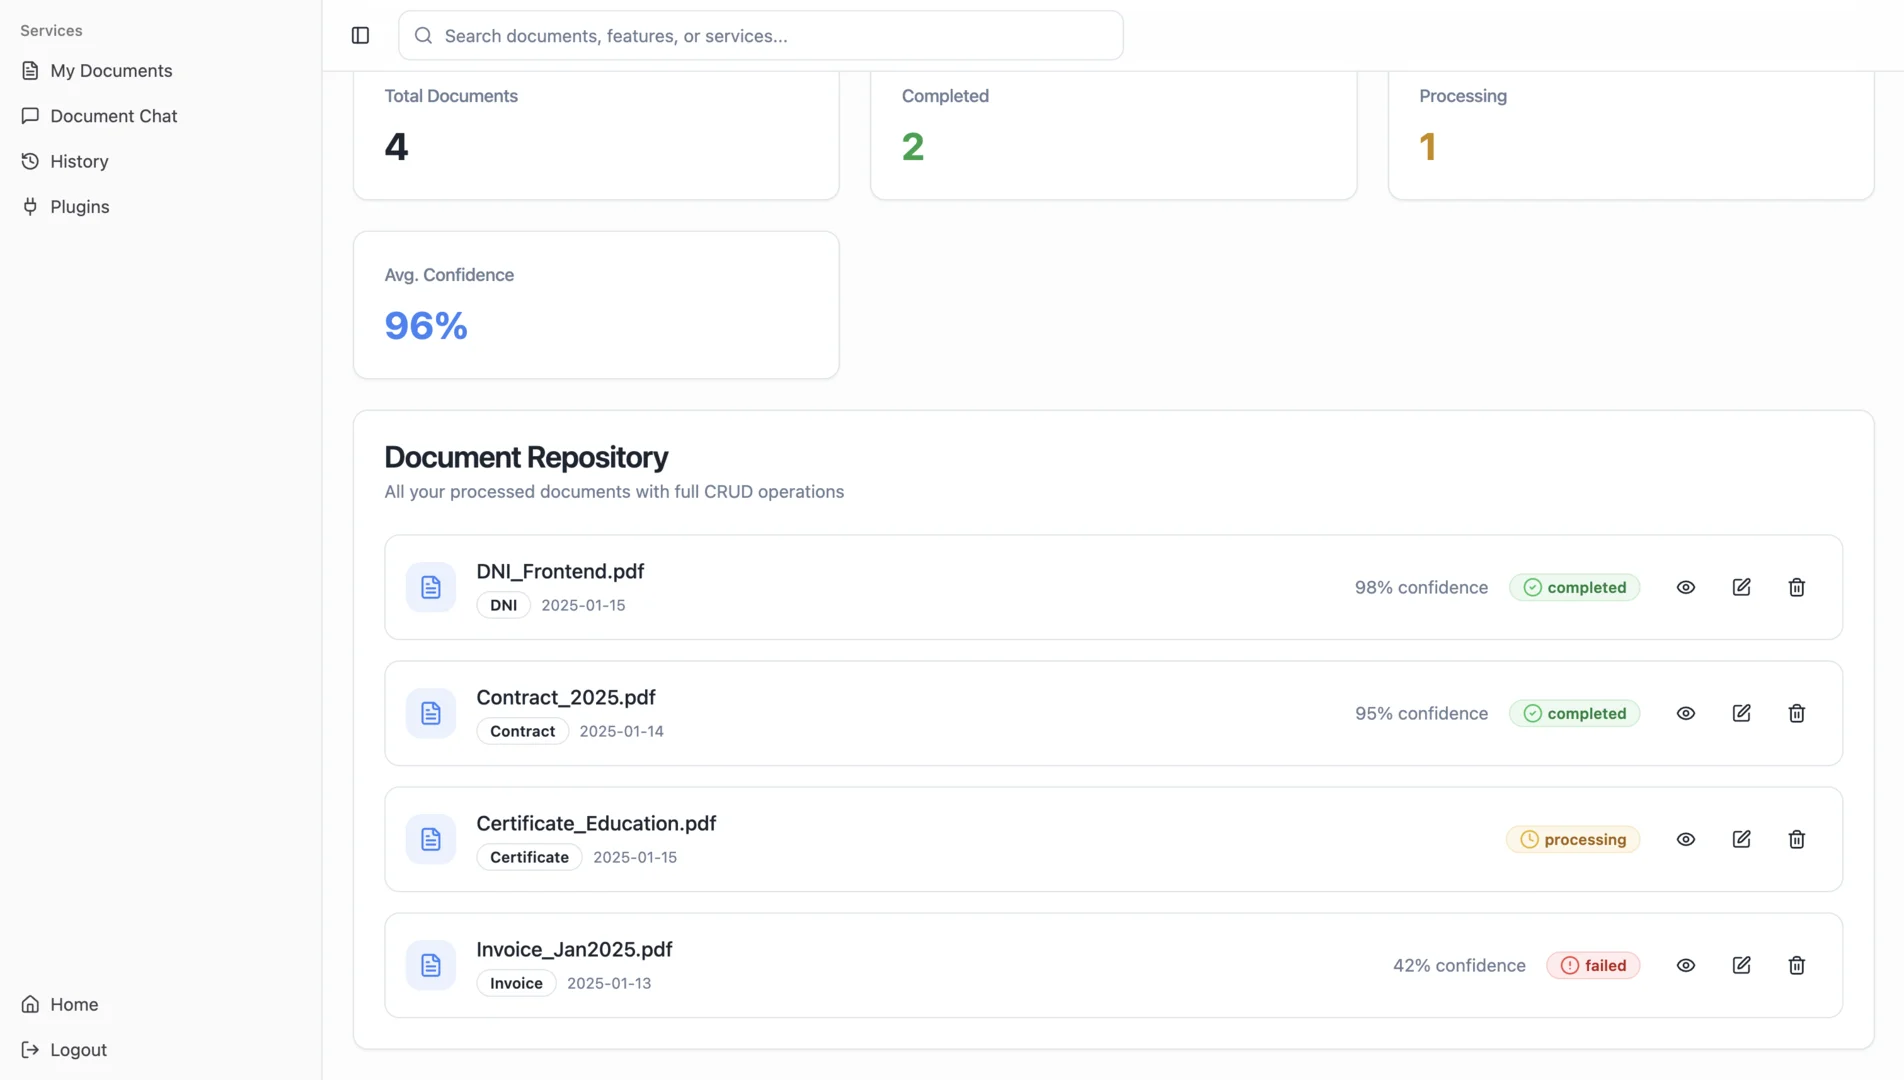View DNI_Frontend.pdf using eye icon

click(x=1686, y=587)
